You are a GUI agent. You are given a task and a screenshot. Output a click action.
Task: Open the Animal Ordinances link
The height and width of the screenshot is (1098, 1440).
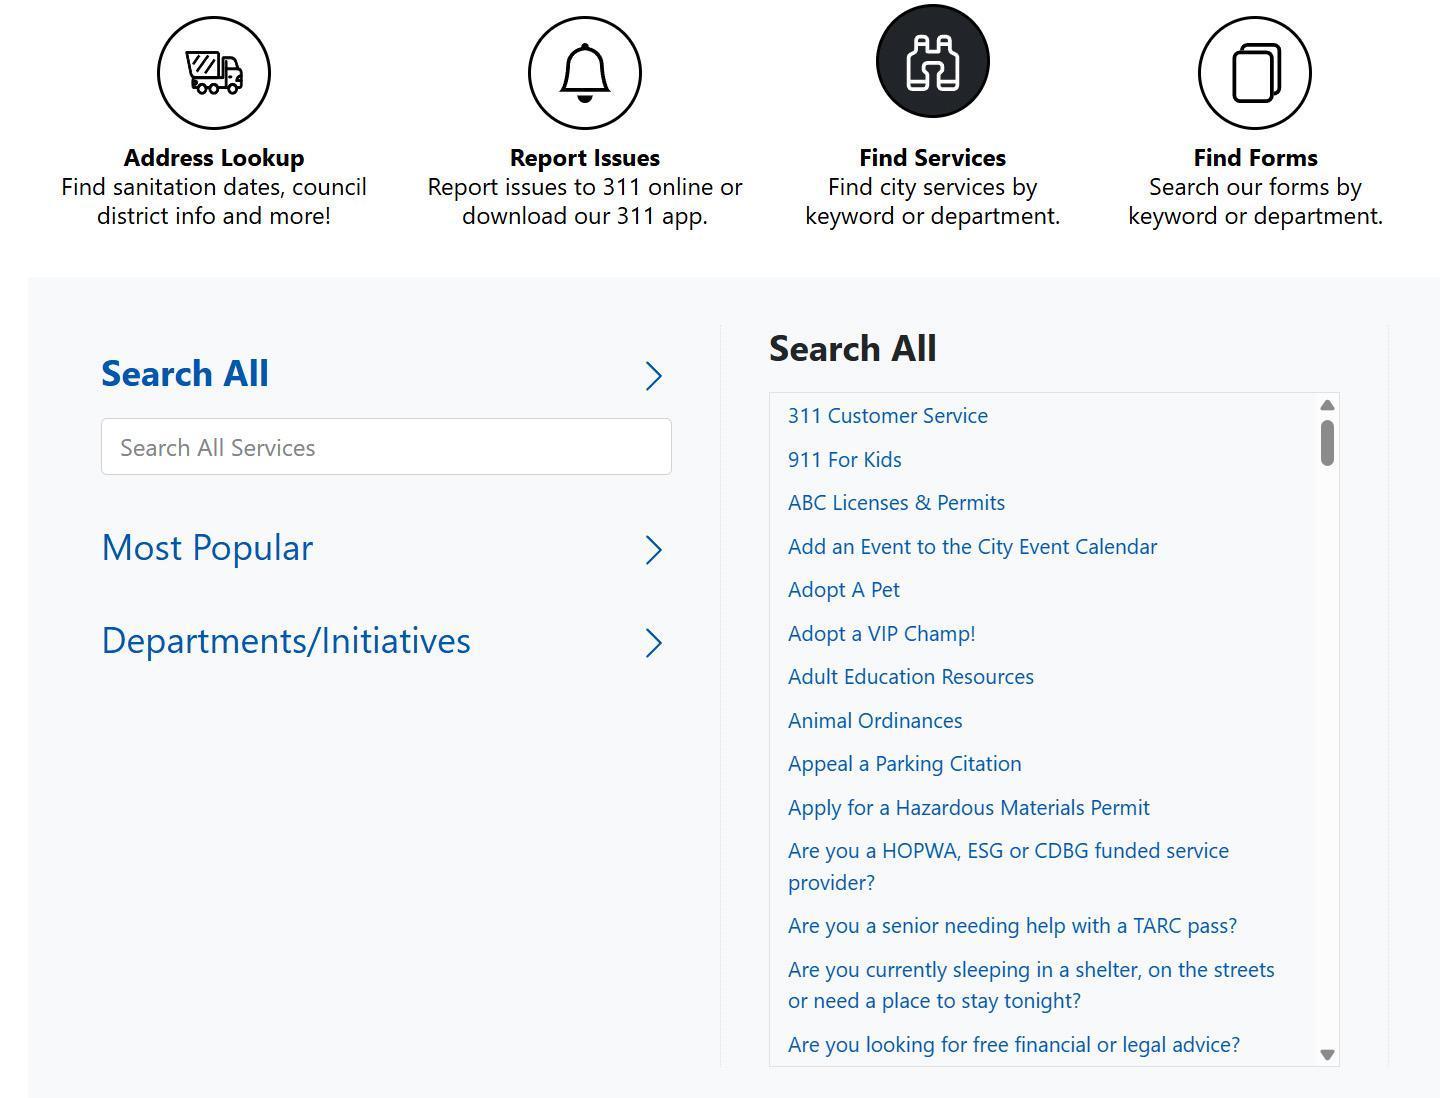pyautogui.click(x=875, y=721)
